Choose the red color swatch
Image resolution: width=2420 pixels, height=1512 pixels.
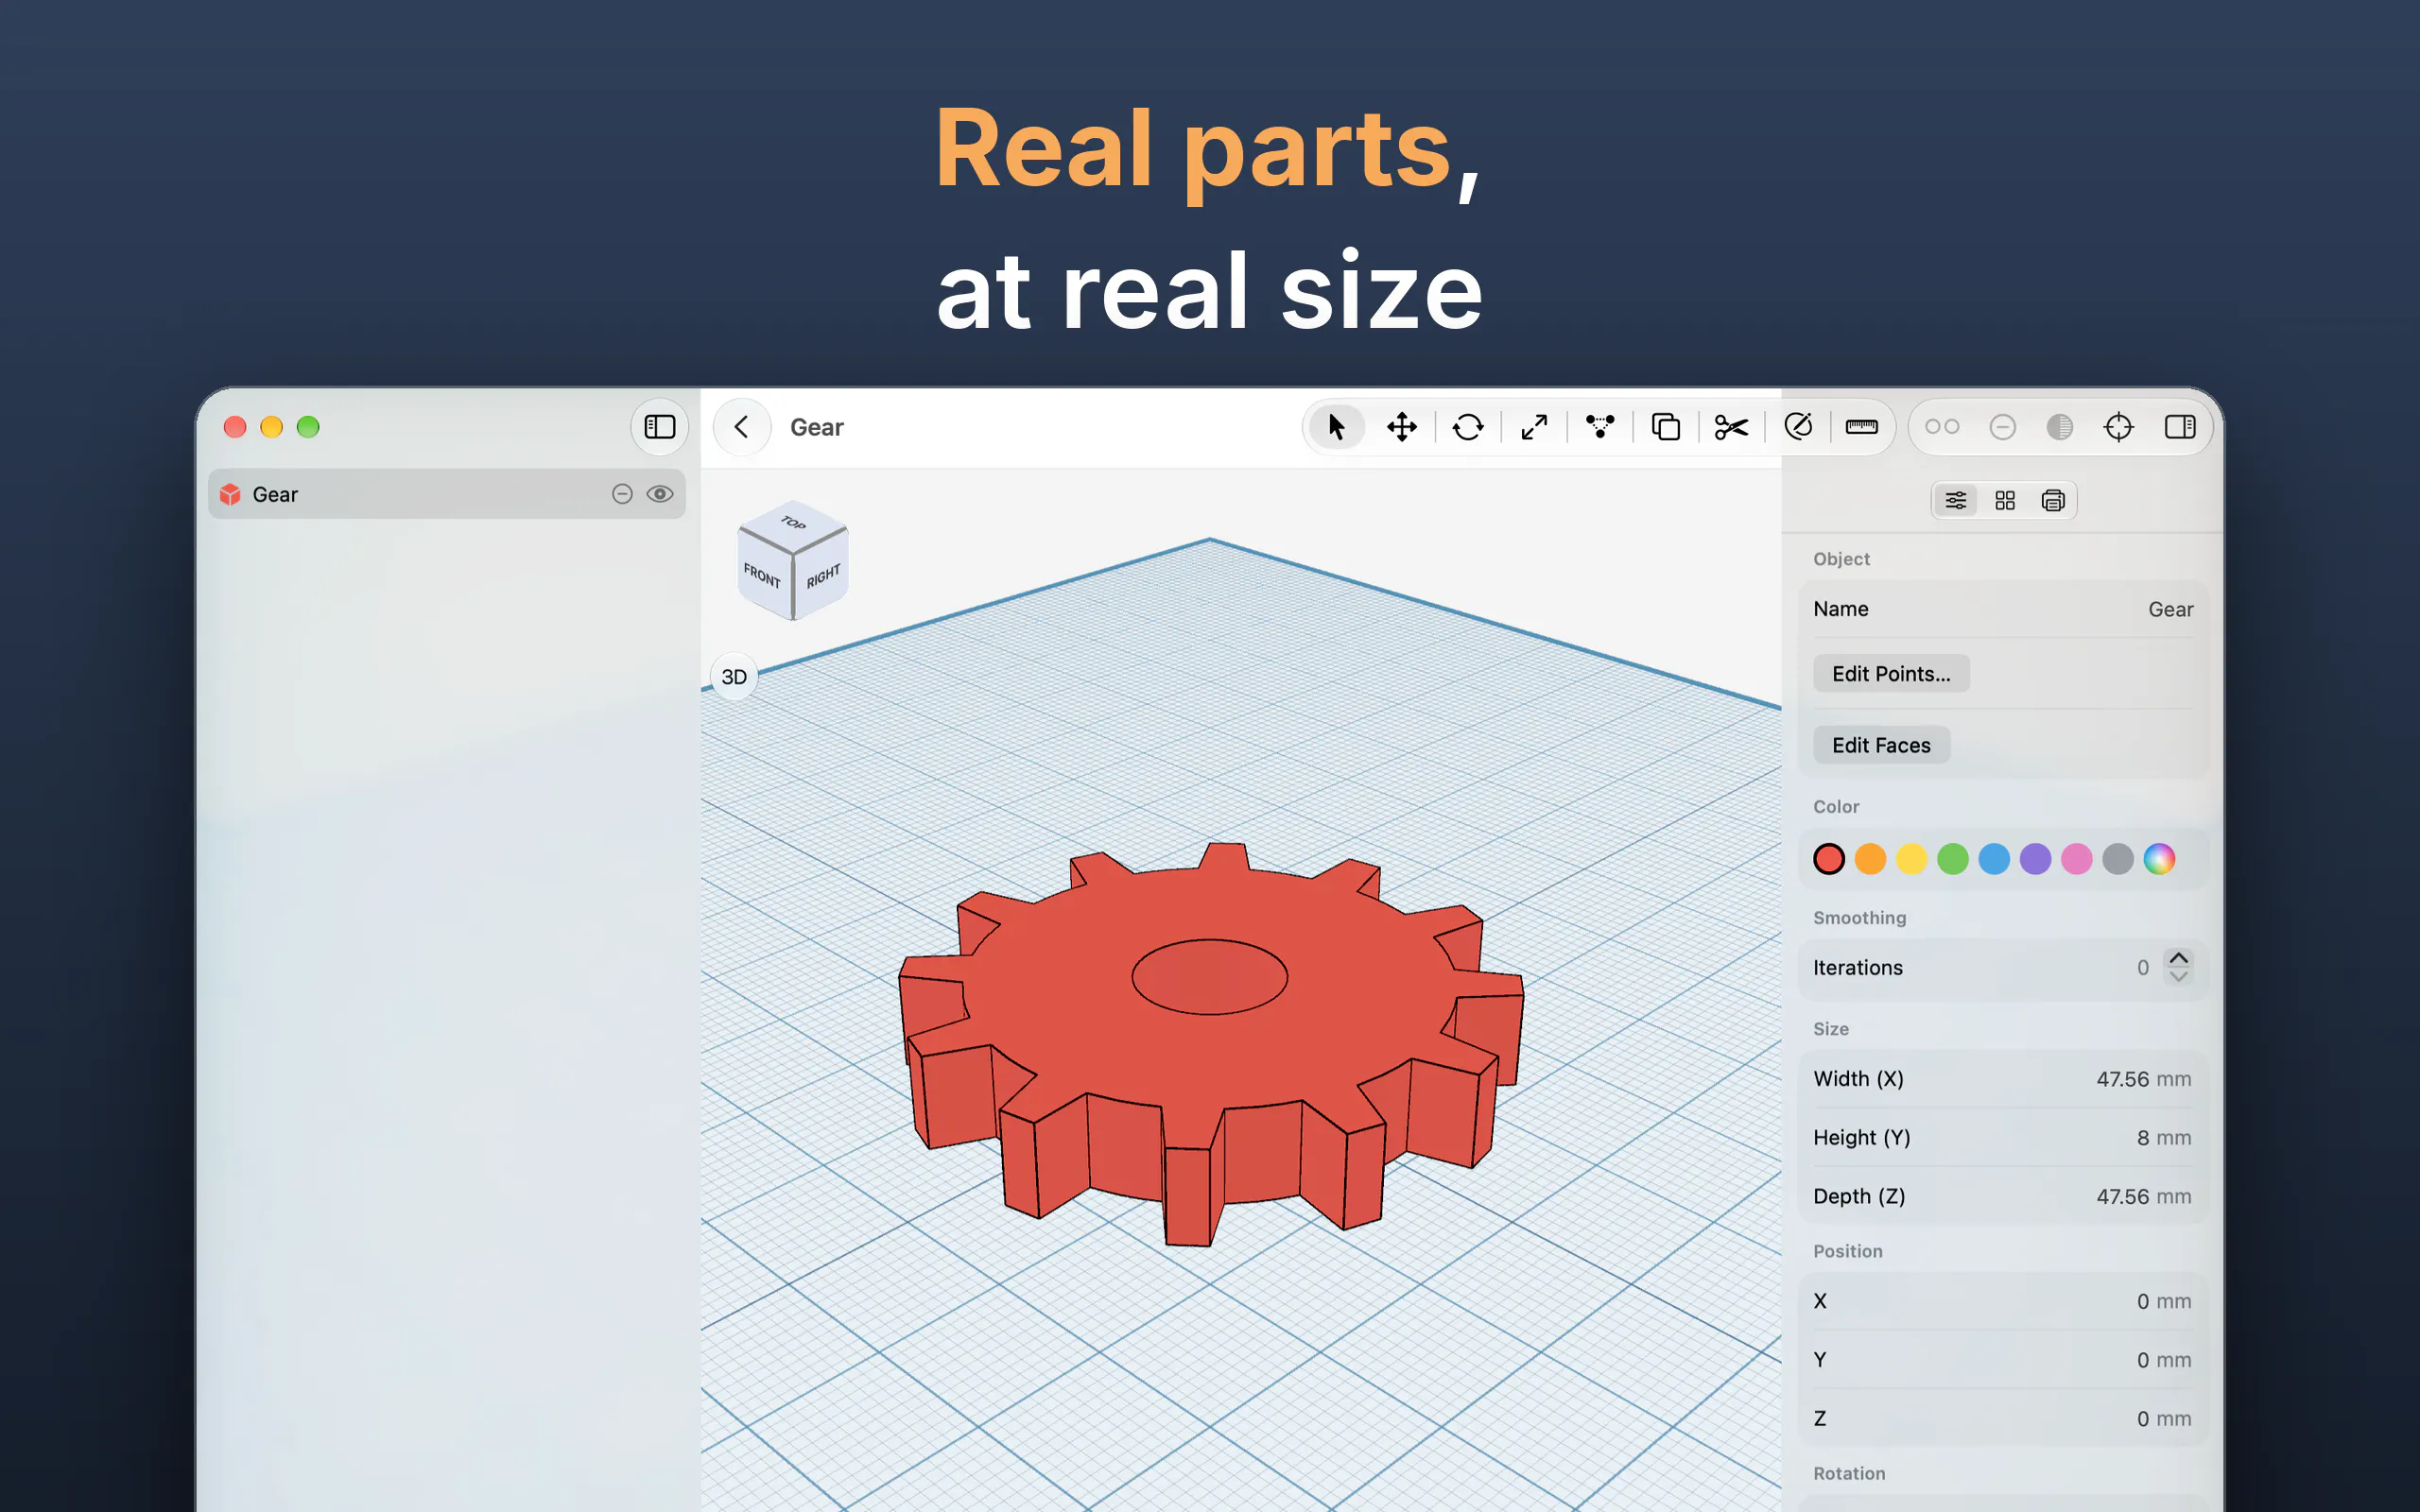pyautogui.click(x=1829, y=859)
